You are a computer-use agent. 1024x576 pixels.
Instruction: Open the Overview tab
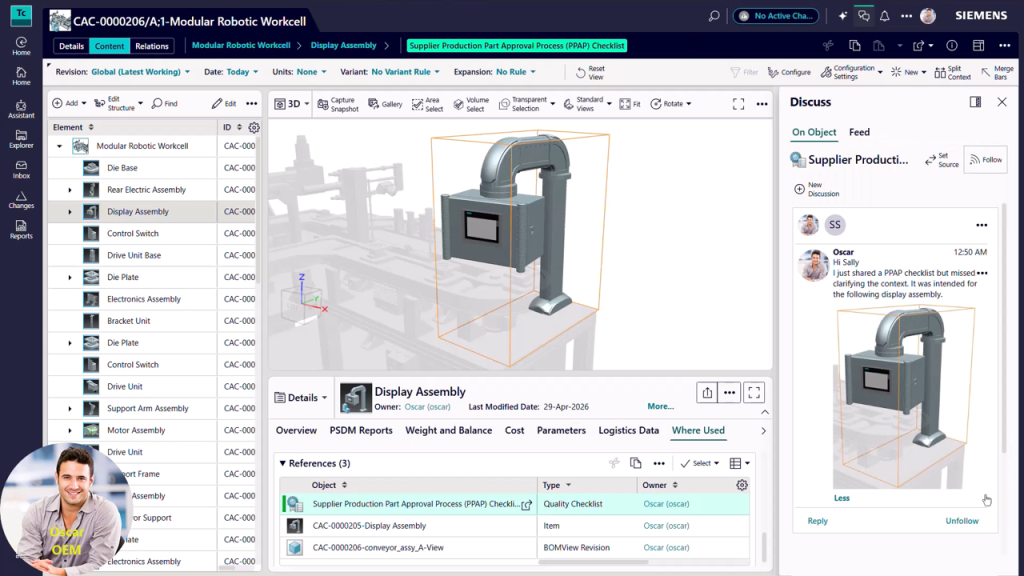(296, 430)
